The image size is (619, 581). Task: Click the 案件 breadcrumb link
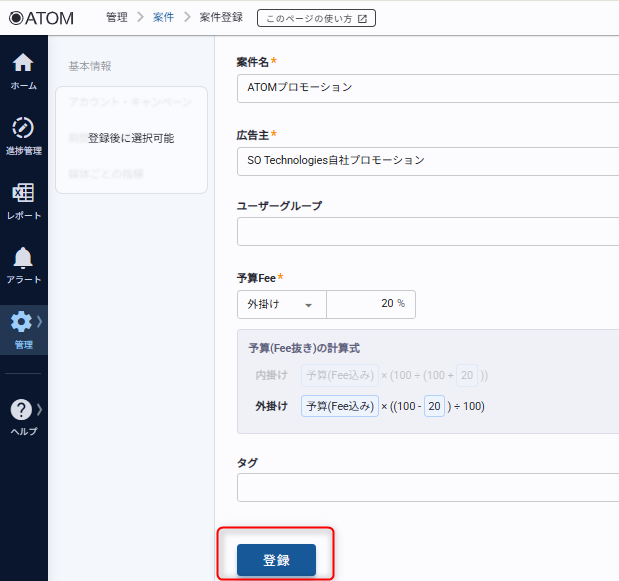(x=163, y=18)
